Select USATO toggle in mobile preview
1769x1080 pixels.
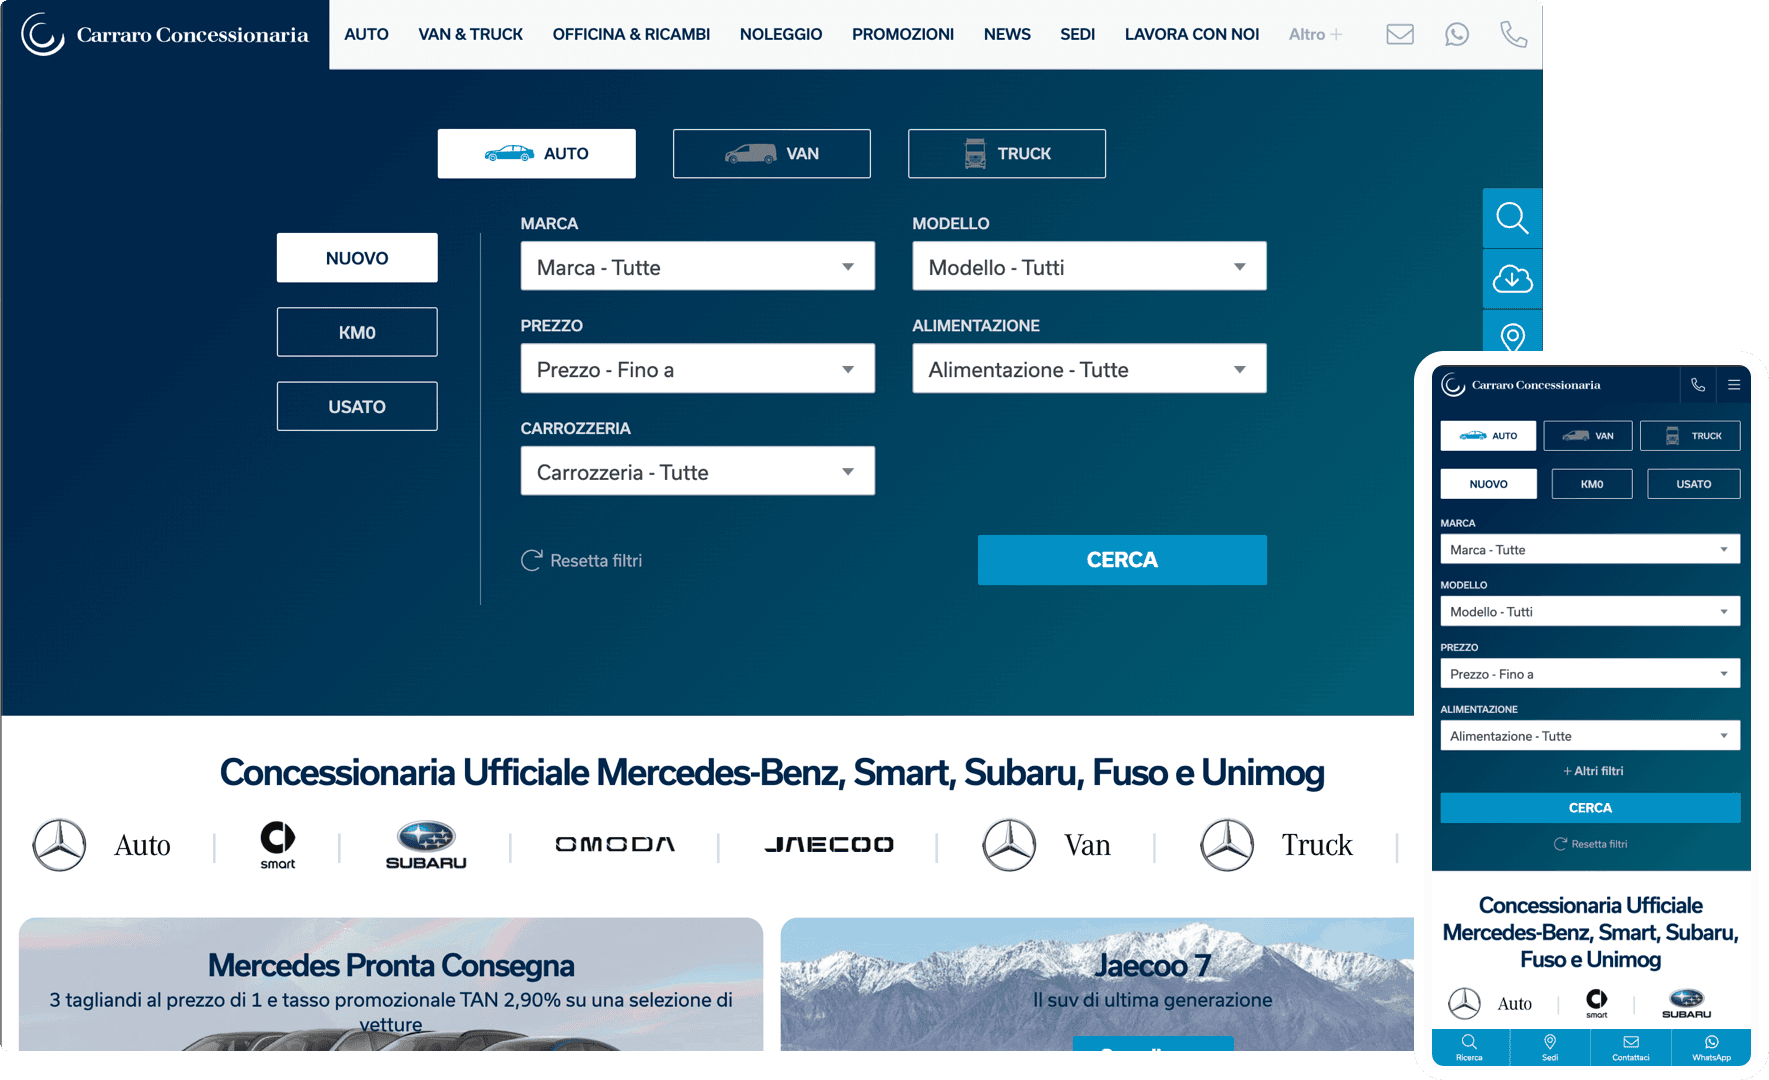pos(1693,484)
